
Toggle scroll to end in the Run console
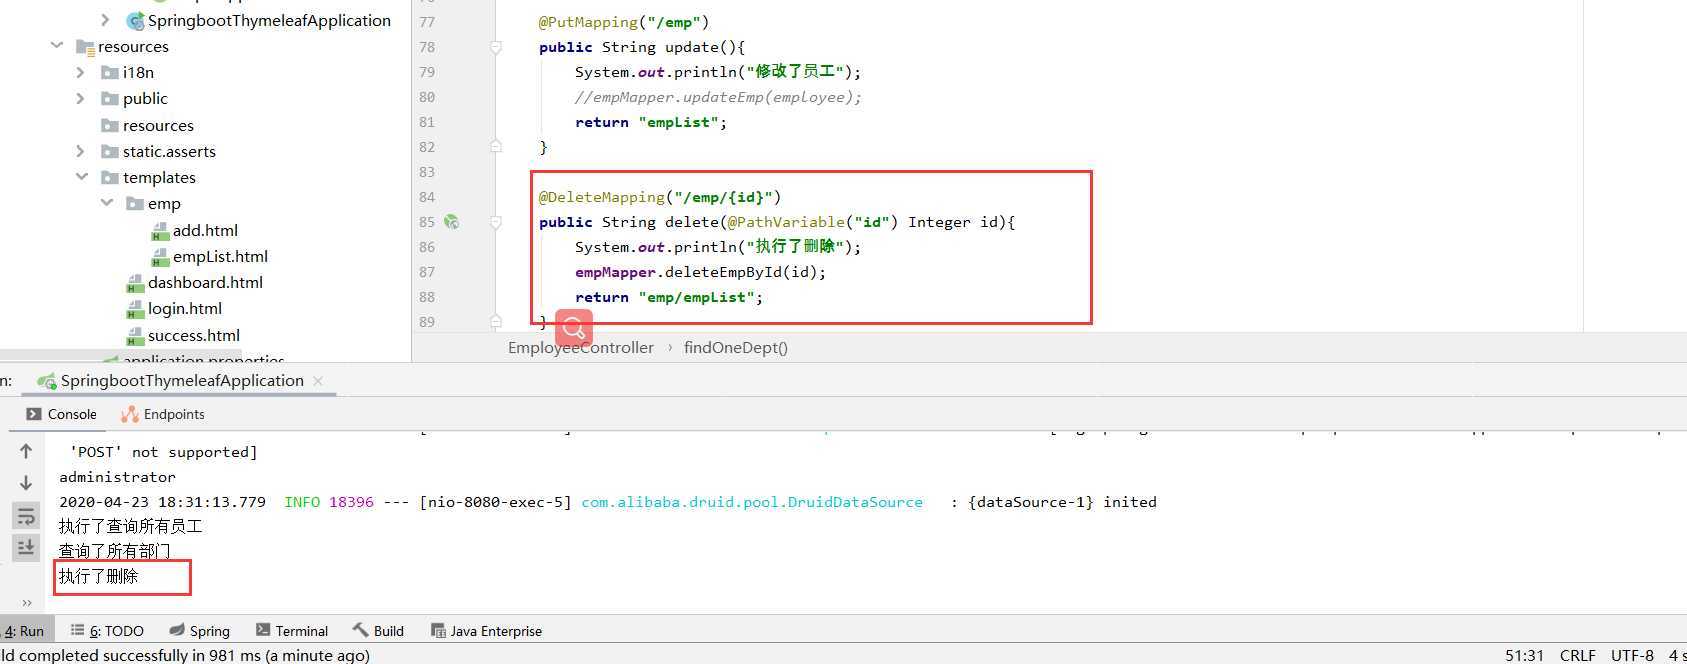(26, 547)
